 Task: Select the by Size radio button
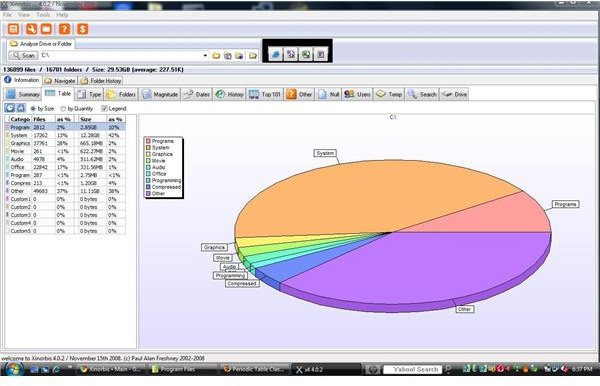[x=33, y=109]
